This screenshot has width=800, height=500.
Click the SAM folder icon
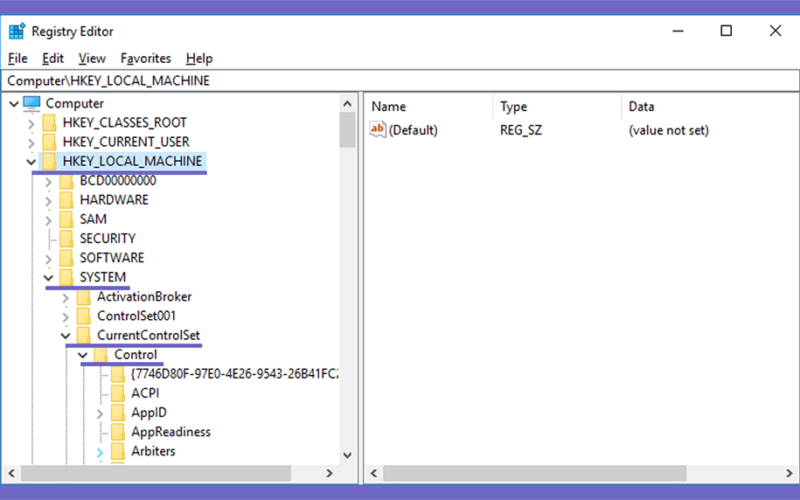point(66,219)
